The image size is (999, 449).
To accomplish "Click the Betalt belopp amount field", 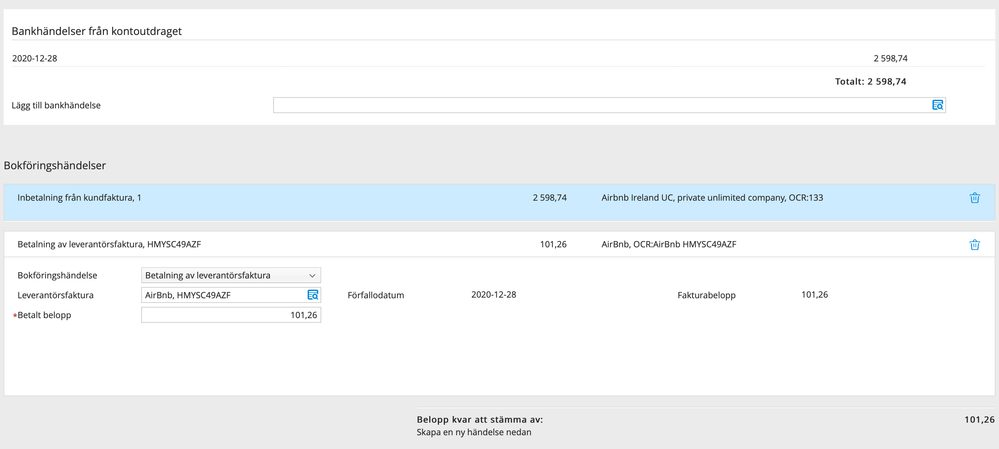I will click(231, 315).
